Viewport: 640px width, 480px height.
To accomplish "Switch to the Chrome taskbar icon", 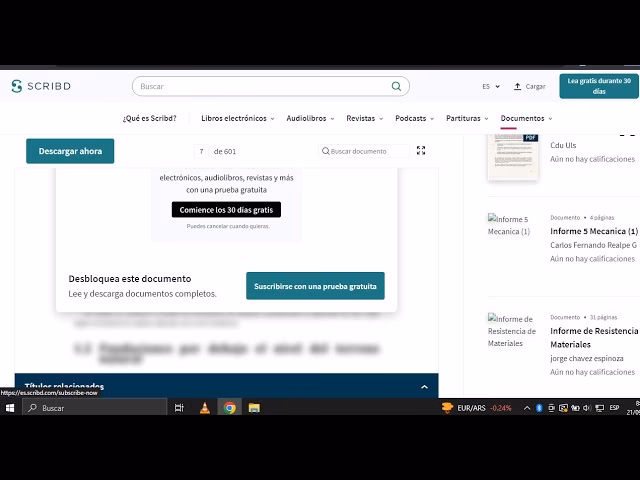I will 229,408.
